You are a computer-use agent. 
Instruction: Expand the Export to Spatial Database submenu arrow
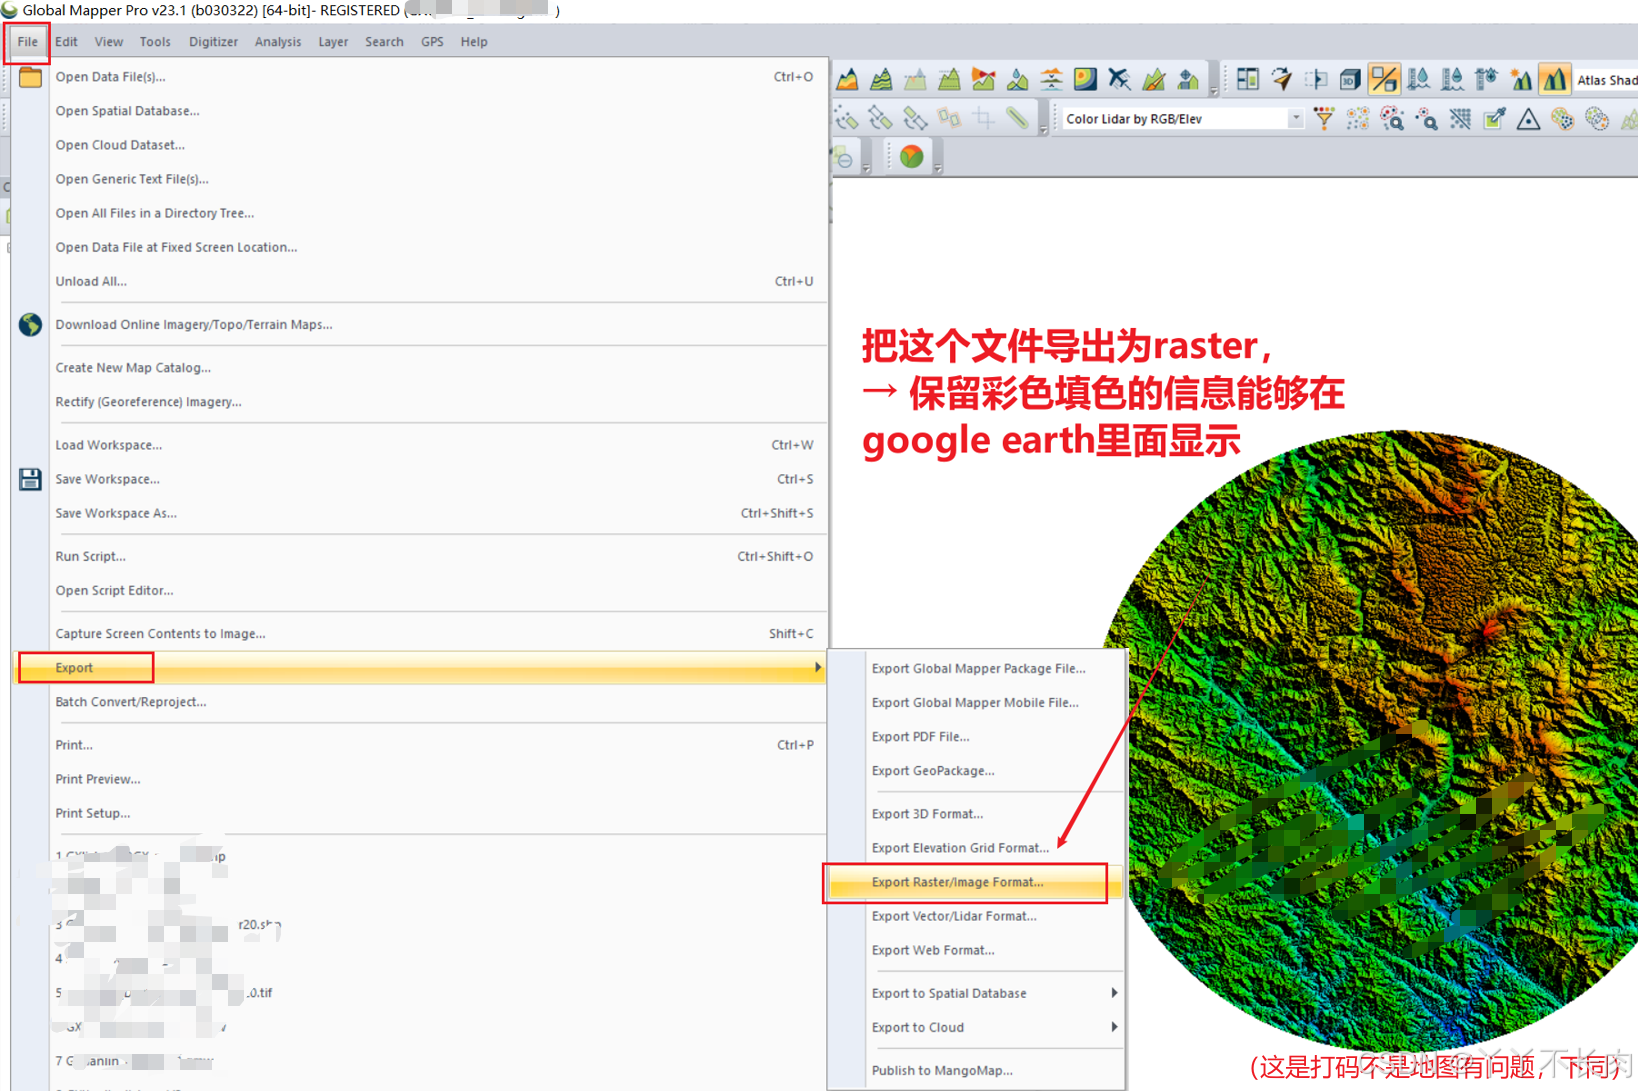coord(1114,993)
